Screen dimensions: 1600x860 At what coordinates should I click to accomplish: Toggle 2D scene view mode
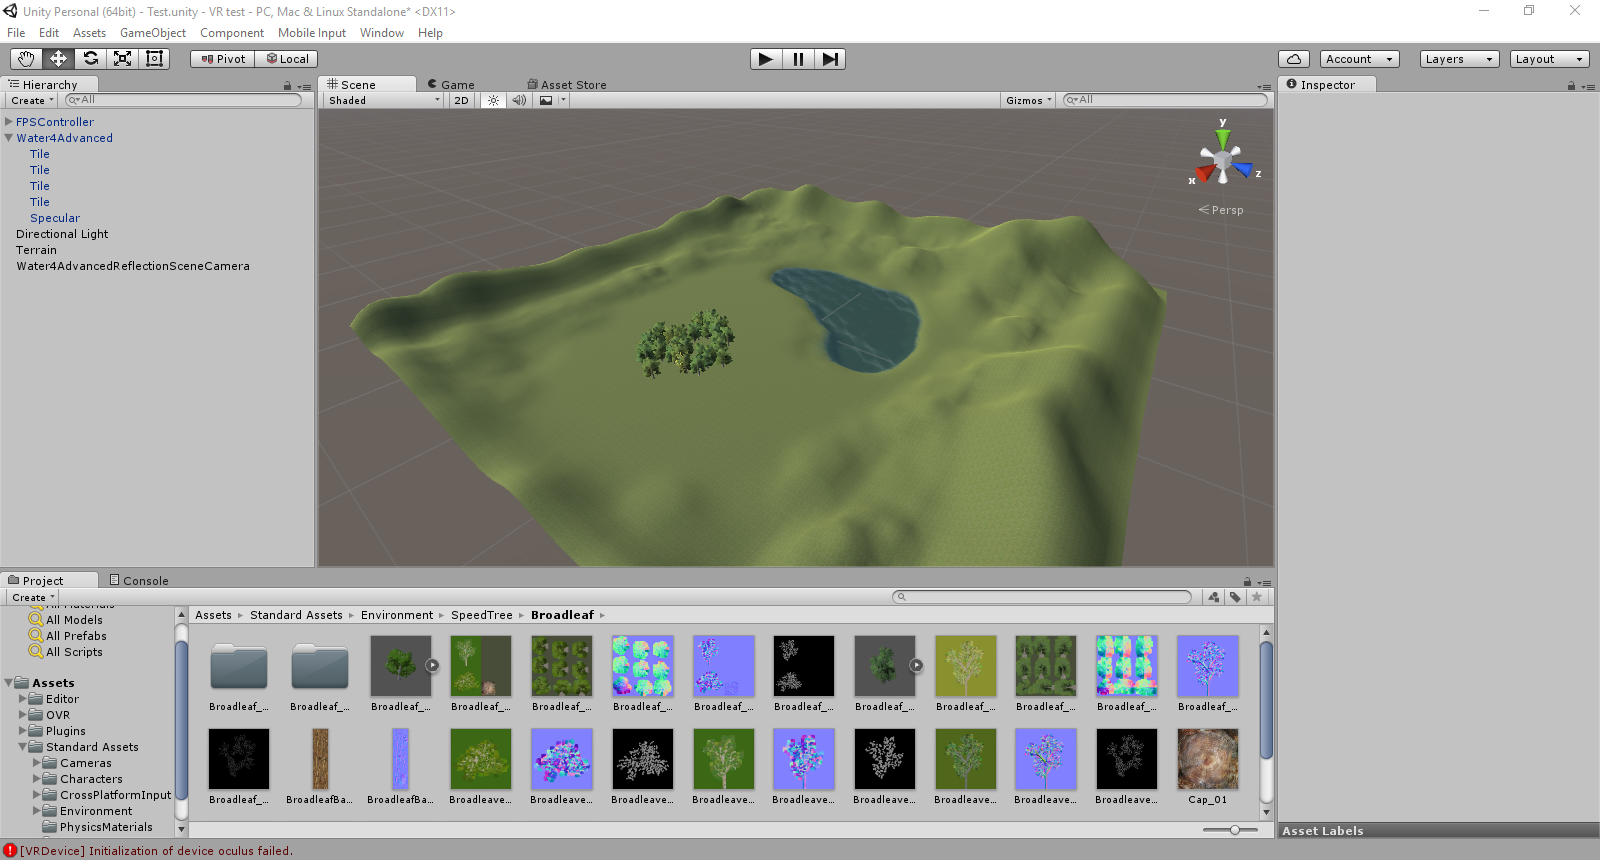point(461,100)
